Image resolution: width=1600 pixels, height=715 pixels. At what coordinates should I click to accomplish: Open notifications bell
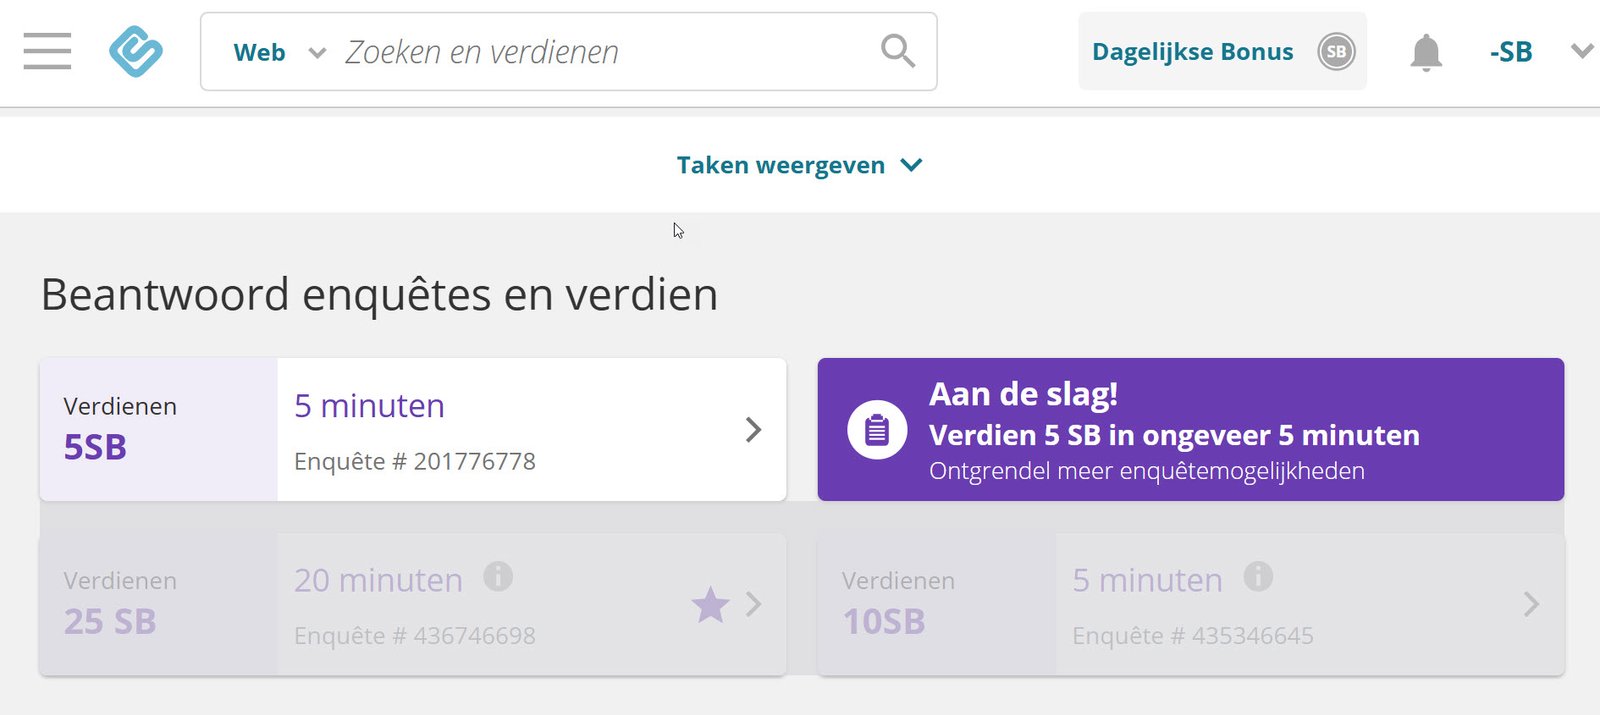(1426, 52)
